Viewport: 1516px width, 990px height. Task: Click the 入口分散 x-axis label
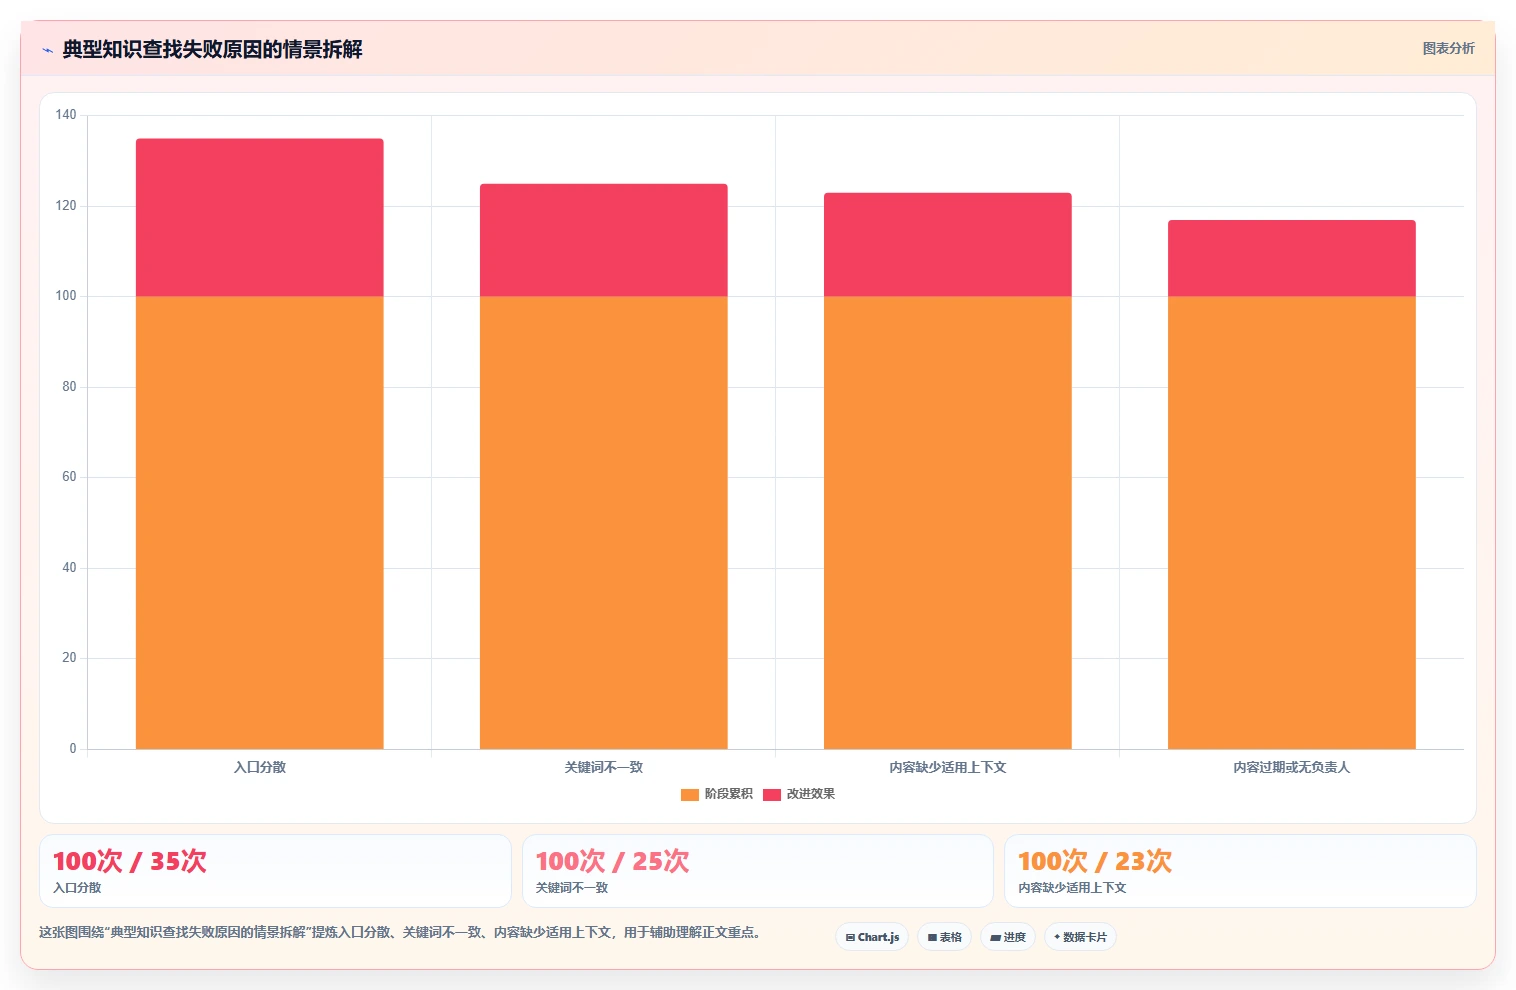coord(260,767)
